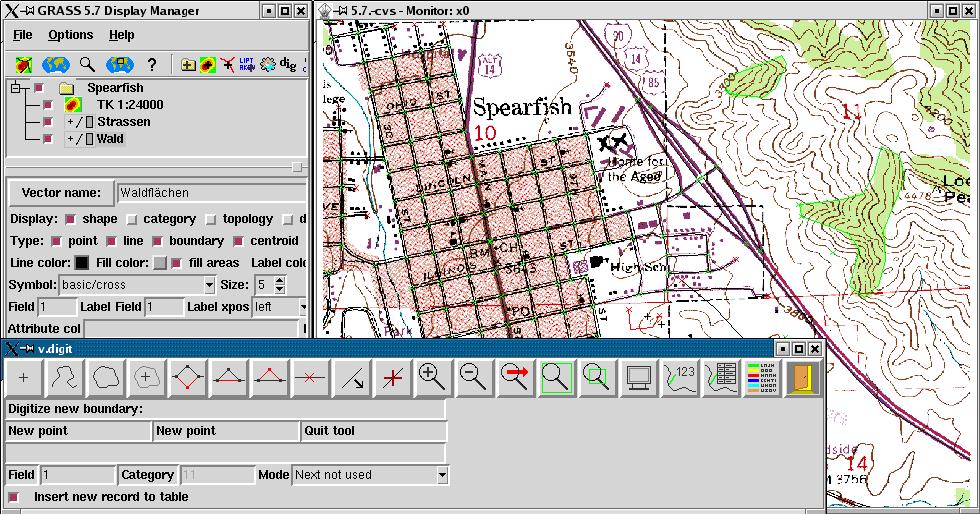Open the Help menu
Image resolution: width=980 pixels, height=514 pixels.
[x=122, y=35]
